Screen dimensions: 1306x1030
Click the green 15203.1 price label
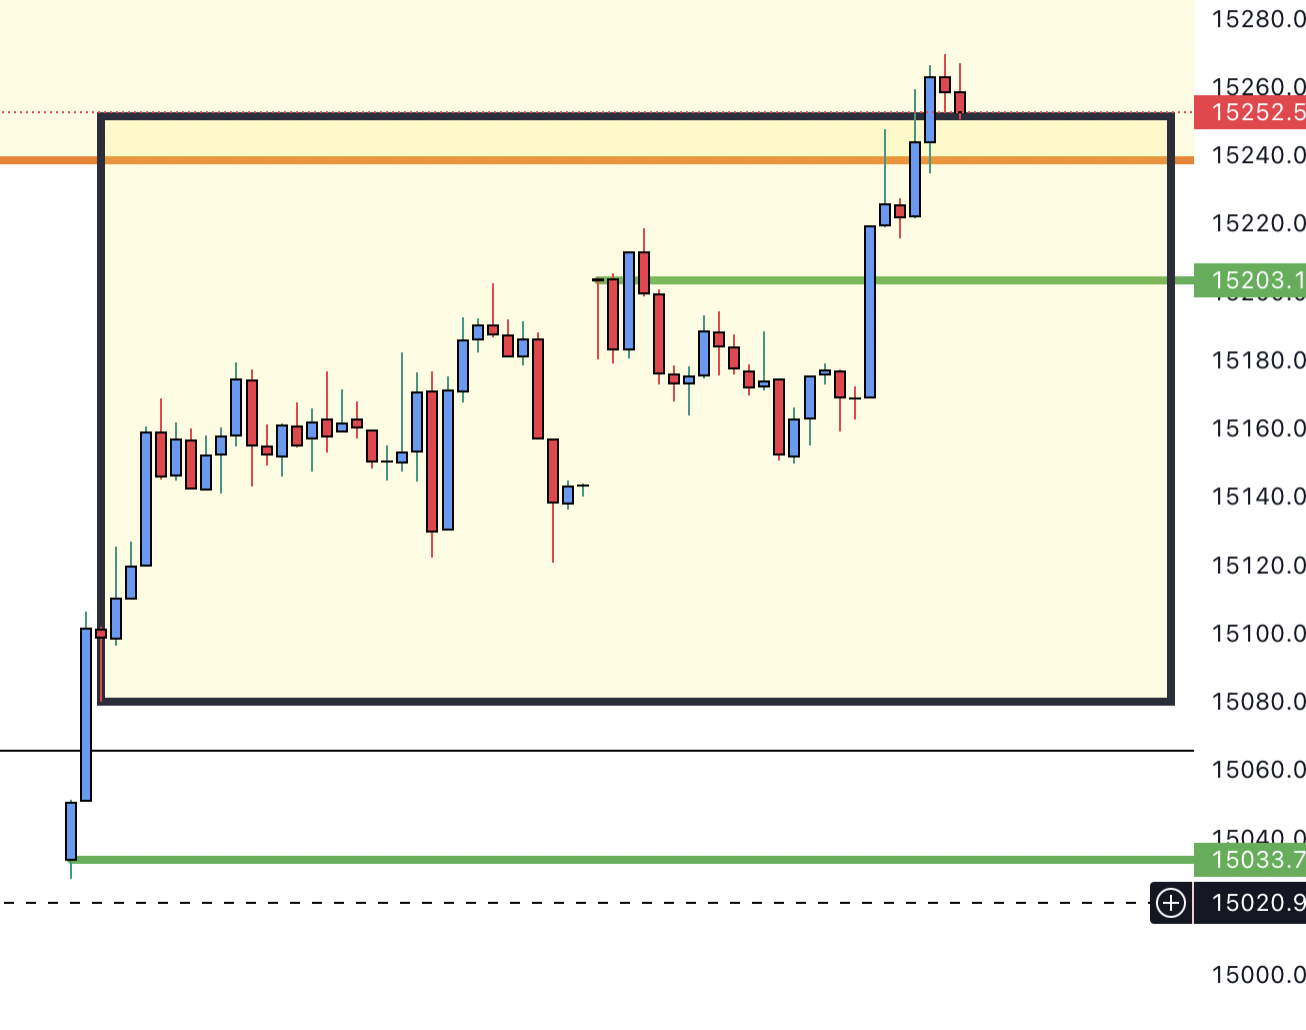tap(1252, 280)
